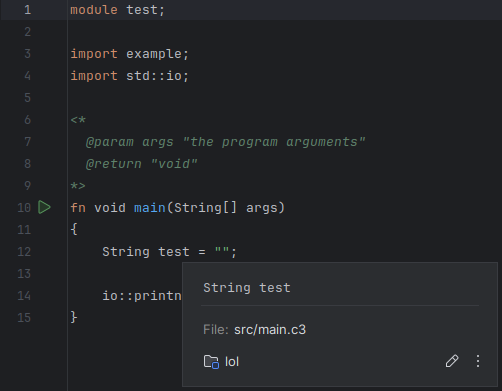
Task: Click the main function name
Action: (150, 208)
